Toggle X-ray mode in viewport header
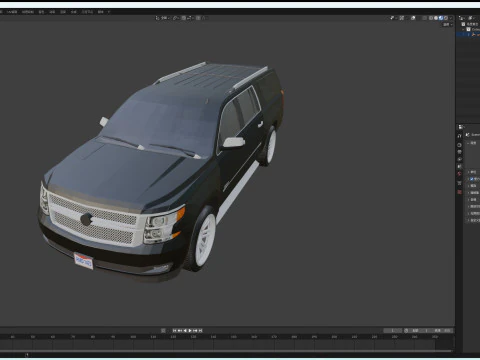Image resolution: width=480 pixels, height=360 pixels. (424, 18)
